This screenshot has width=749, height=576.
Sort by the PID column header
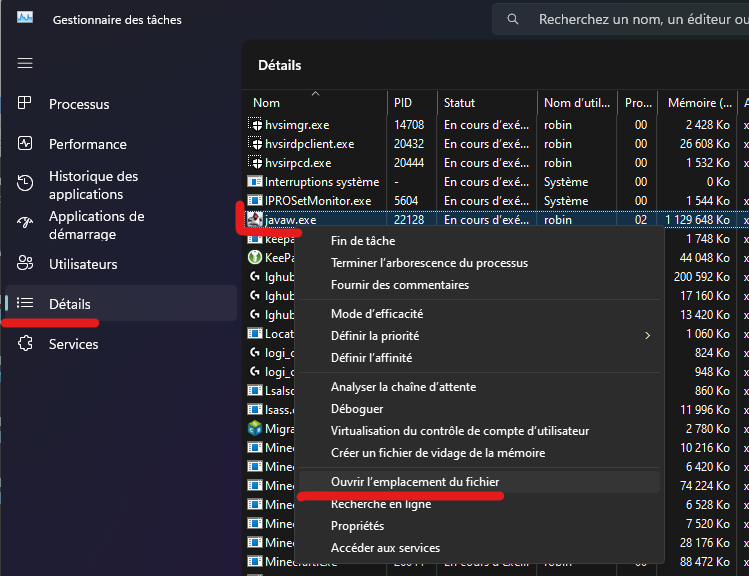pyautogui.click(x=412, y=103)
